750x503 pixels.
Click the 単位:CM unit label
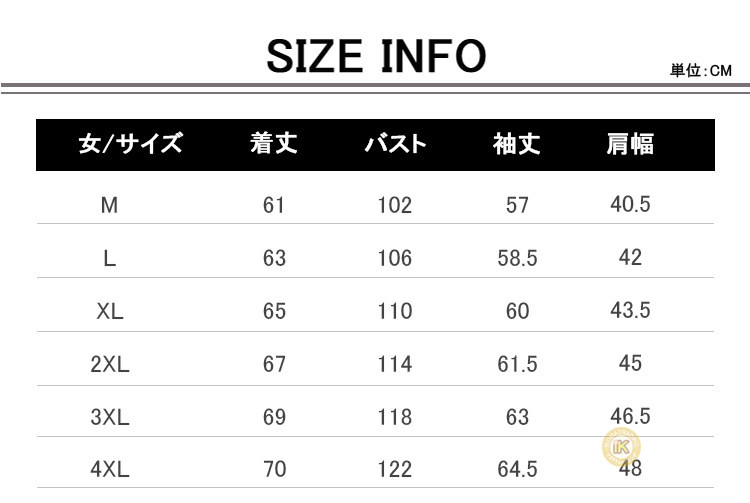pos(701,71)
